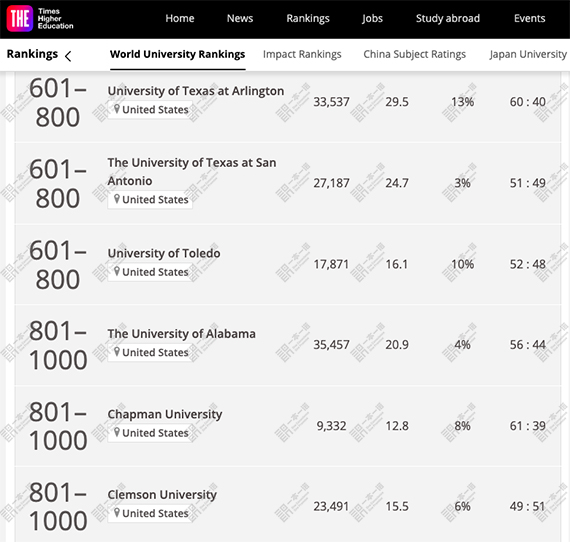Click location pin icon under Texas at Arlington

117,109
